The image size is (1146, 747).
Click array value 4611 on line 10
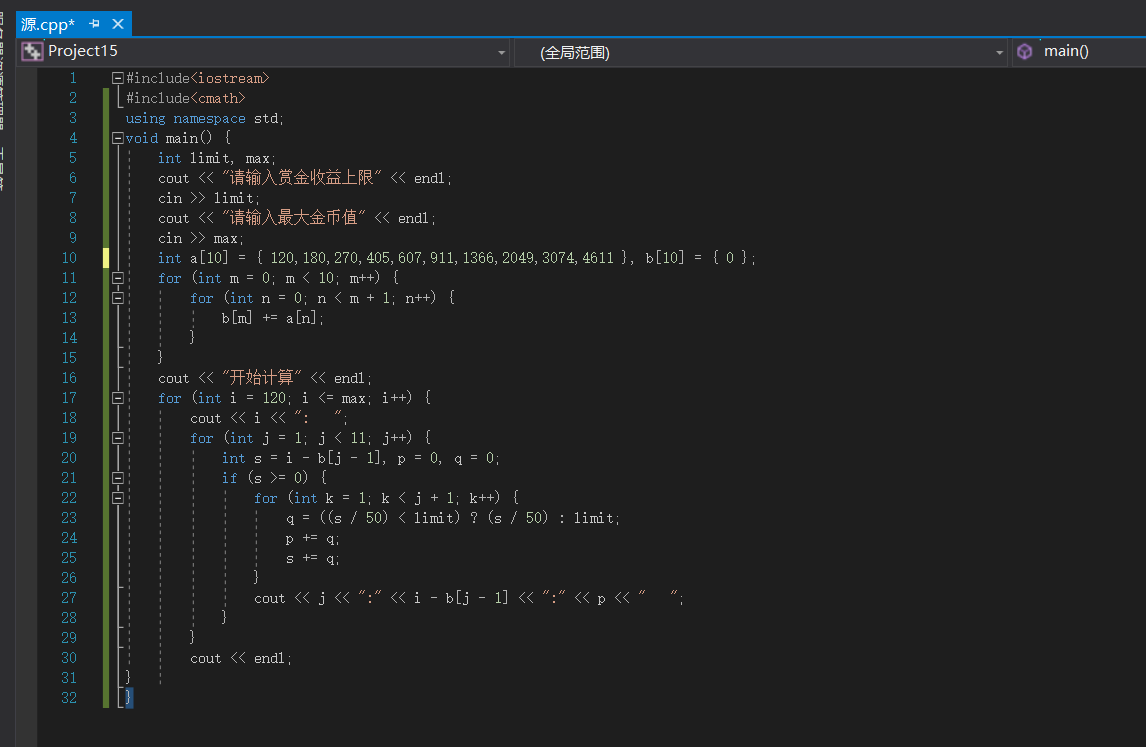[598, 258]
